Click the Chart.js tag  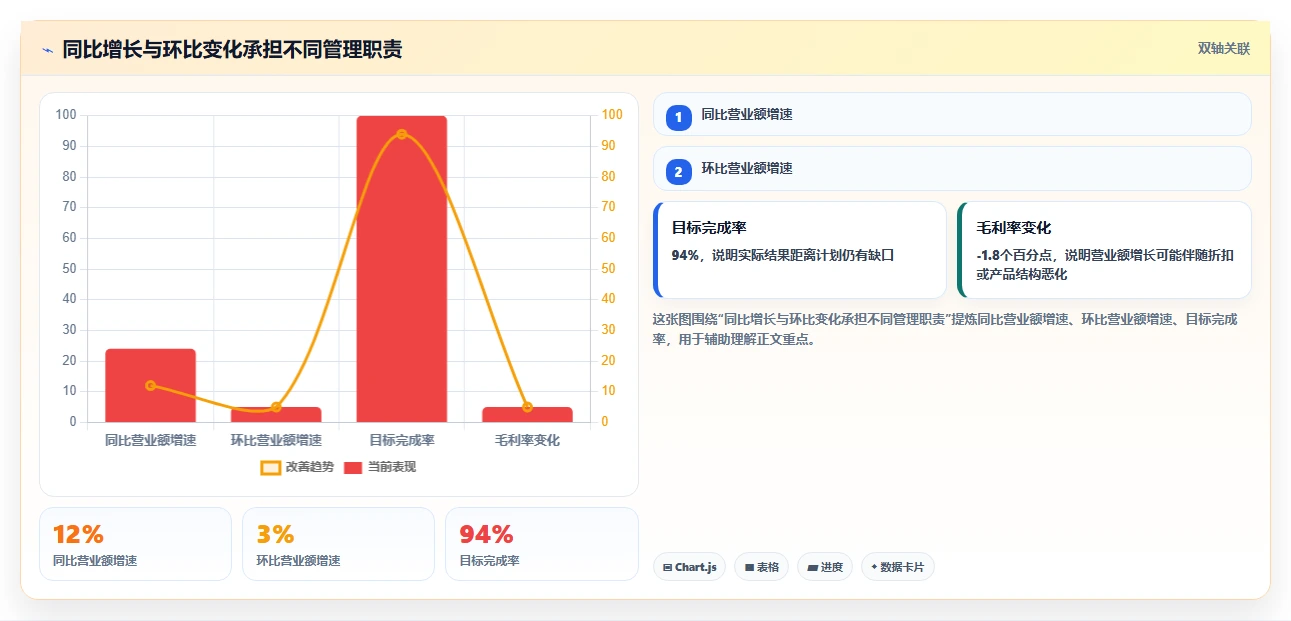[689, 567]
